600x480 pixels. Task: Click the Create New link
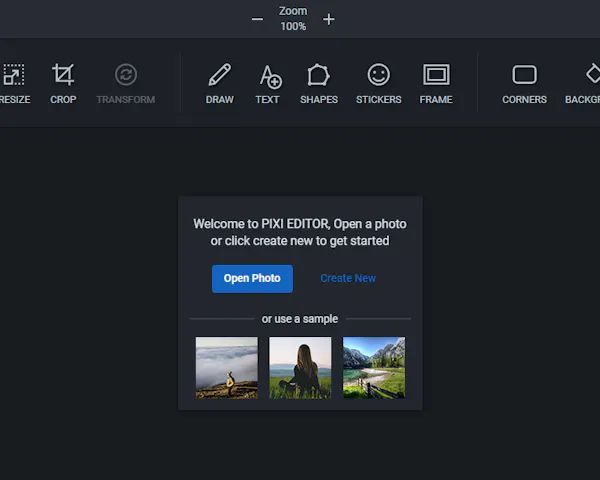(348, 278)
